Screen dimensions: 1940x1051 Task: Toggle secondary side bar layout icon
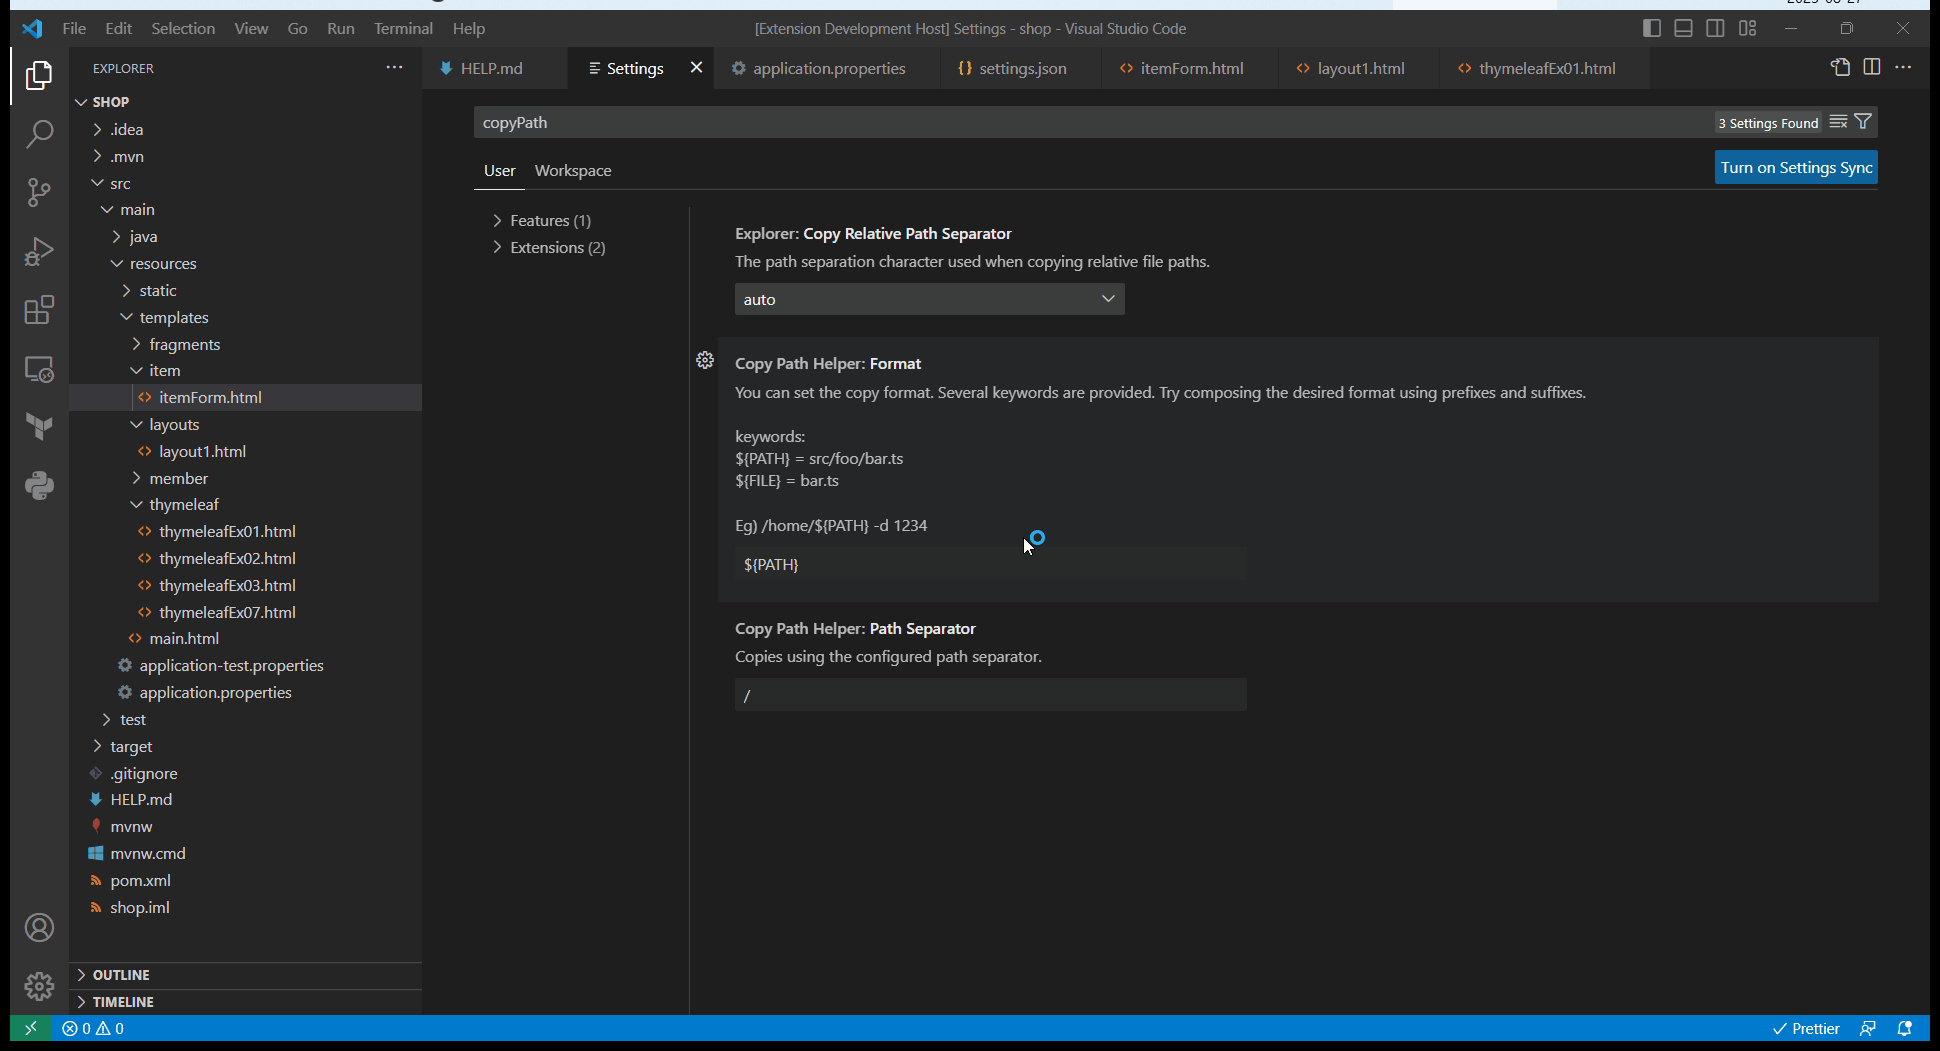point(1716,28)
